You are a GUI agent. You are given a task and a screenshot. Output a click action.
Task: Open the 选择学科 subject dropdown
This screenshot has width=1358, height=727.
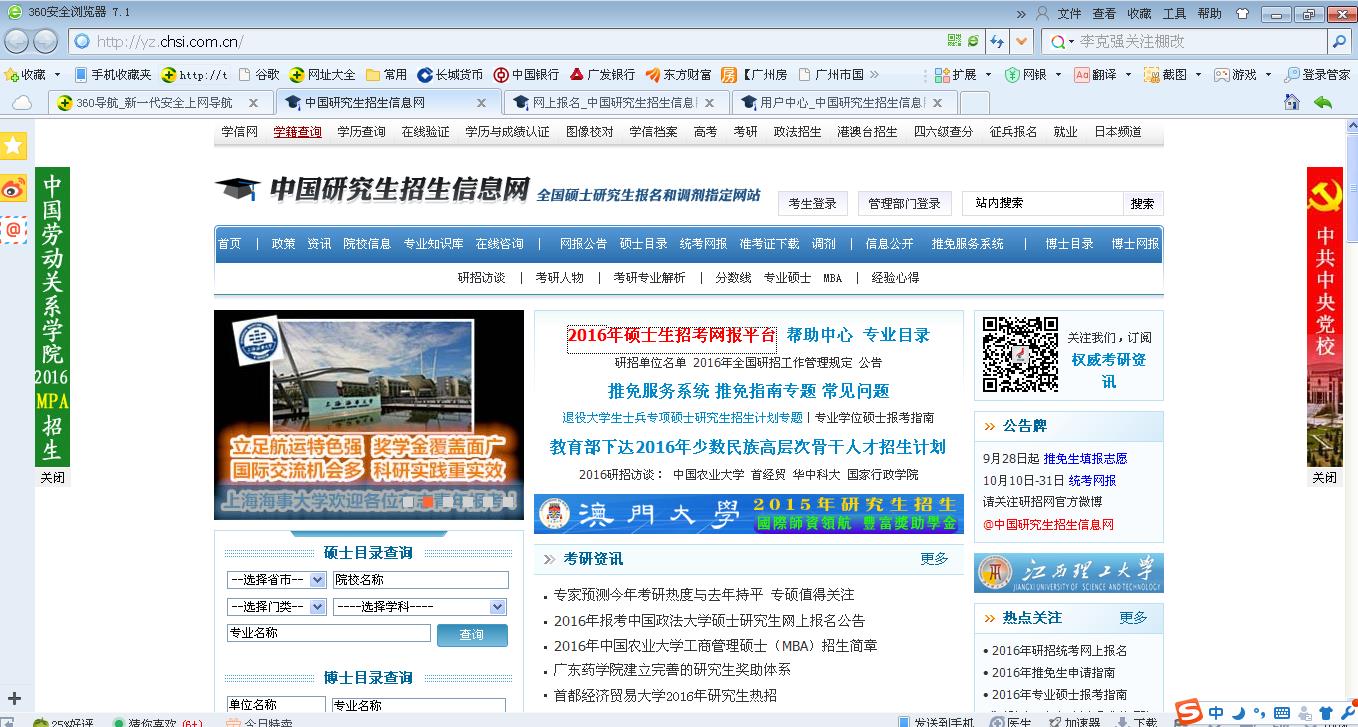pos(420,606)
